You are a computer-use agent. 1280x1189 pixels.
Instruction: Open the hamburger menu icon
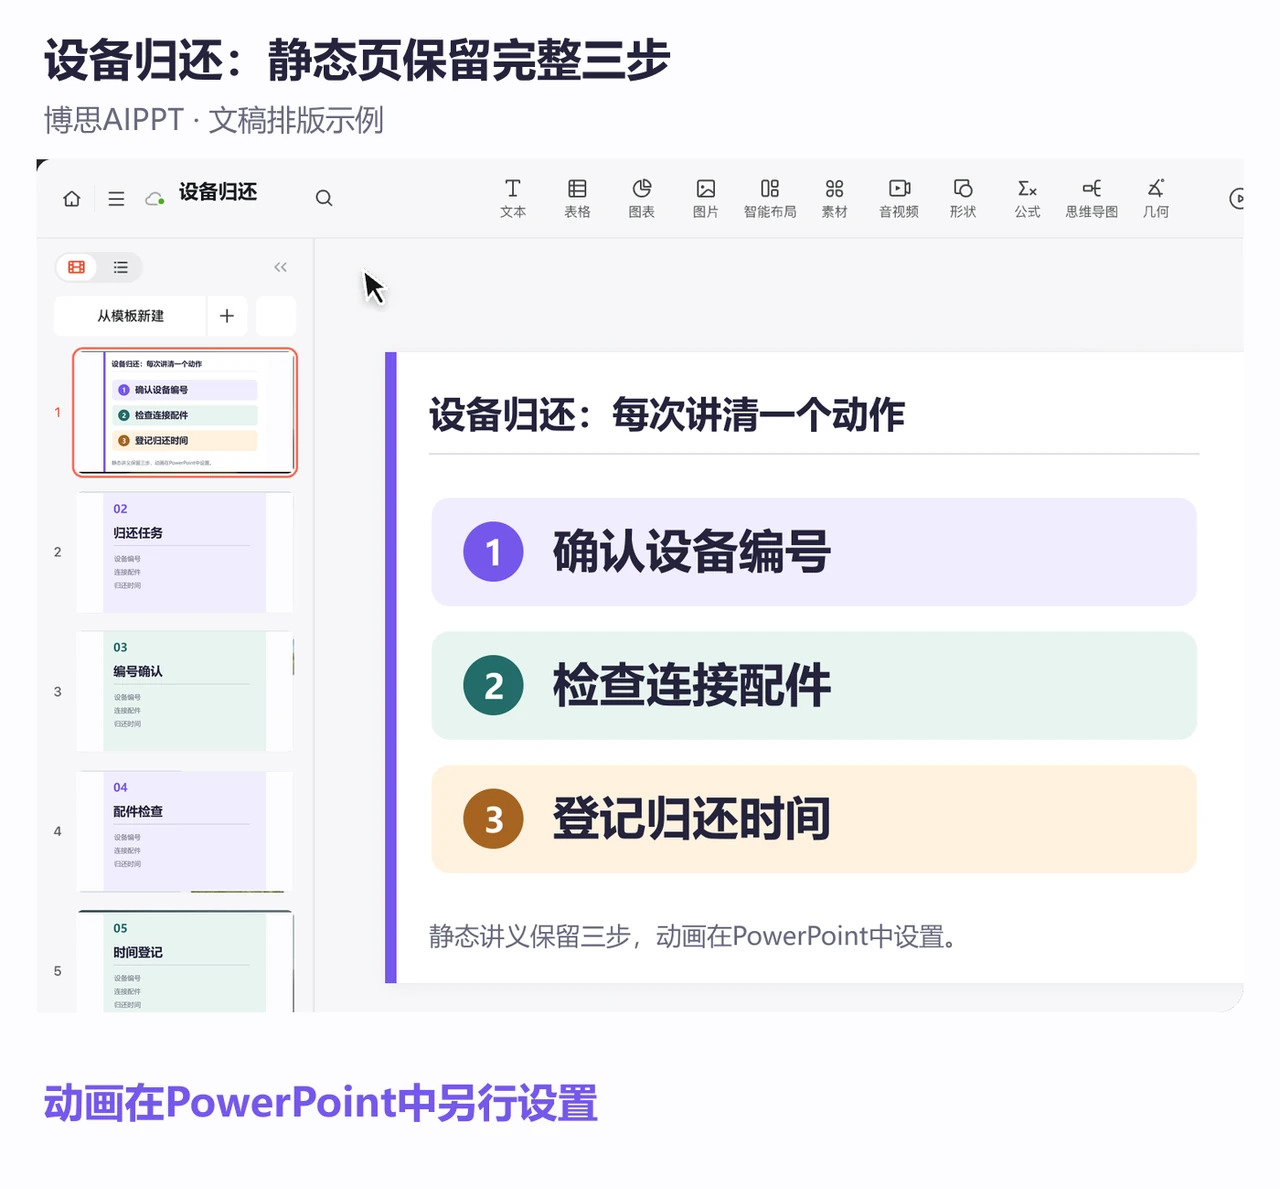point(116,198)
